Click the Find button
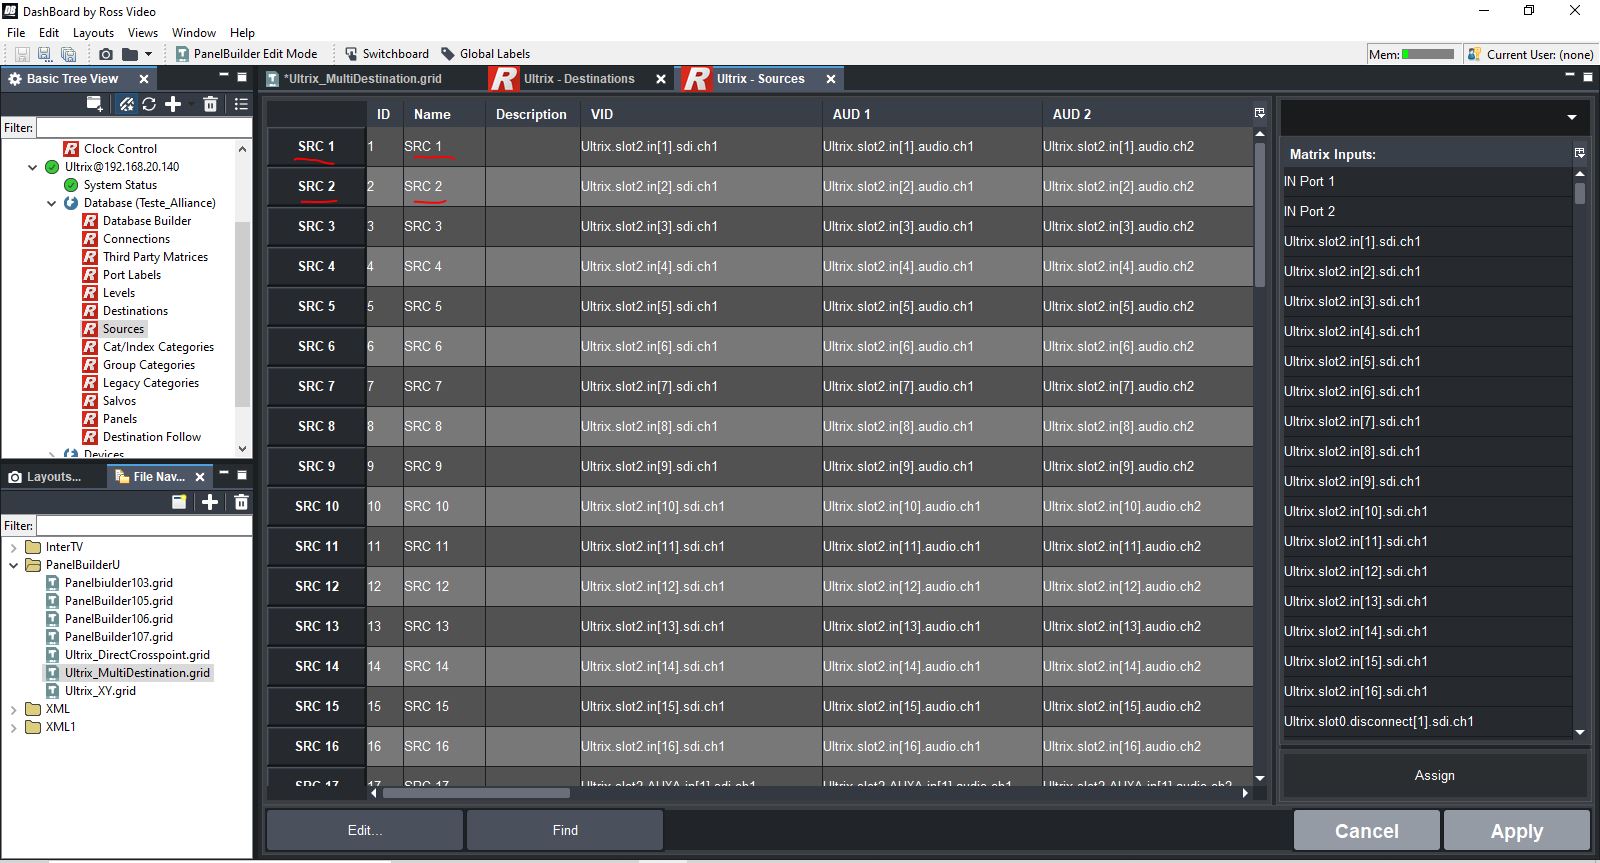The width and height of the screenshot is (1600, 863). click(565, 830)
